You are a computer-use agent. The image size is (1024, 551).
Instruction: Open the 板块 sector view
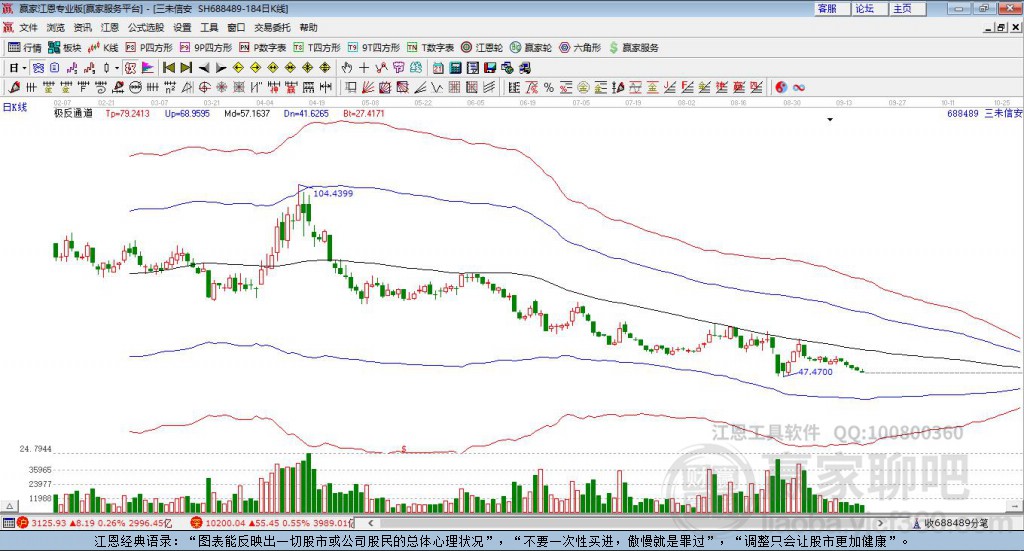(64, 48)
